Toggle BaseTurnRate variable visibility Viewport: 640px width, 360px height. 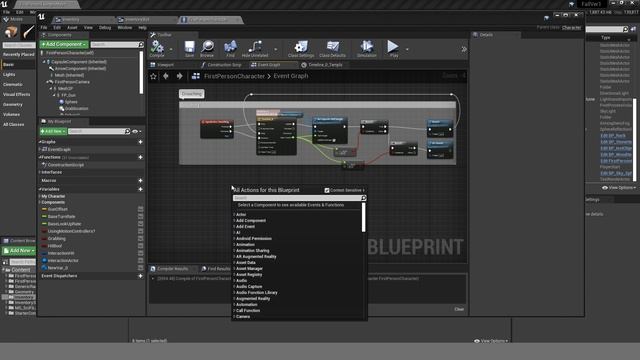tap(140, 216)
